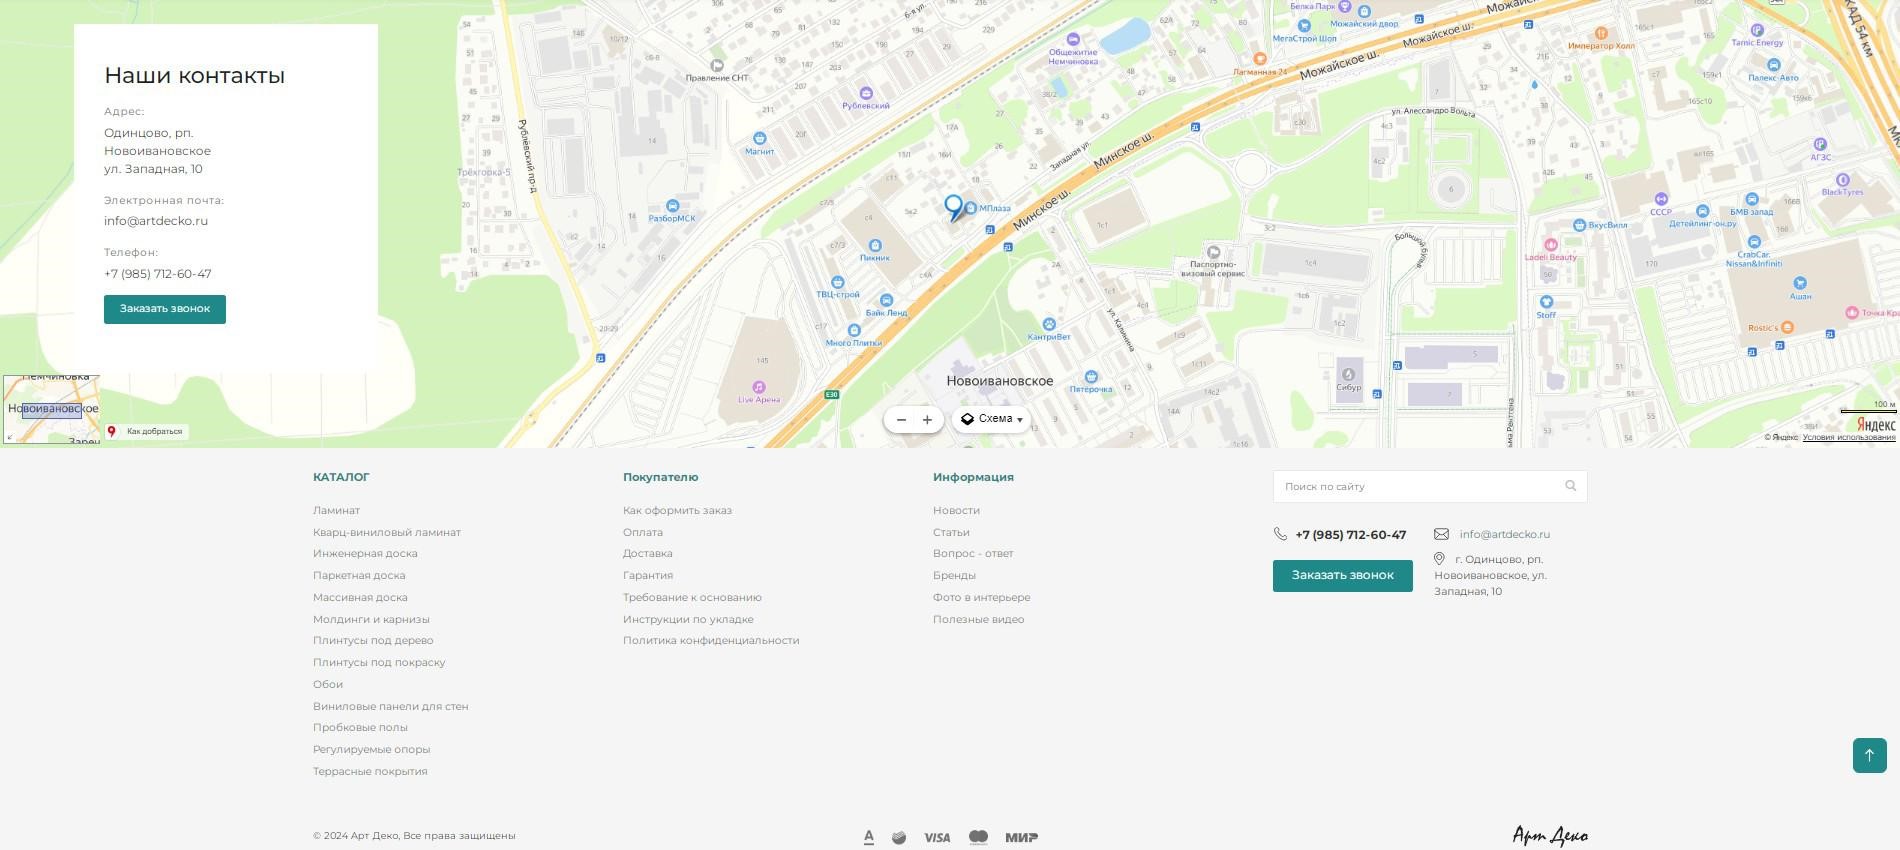1900x850 pixels.
Task: Zoom out the map with minus button
Action: 901,420
